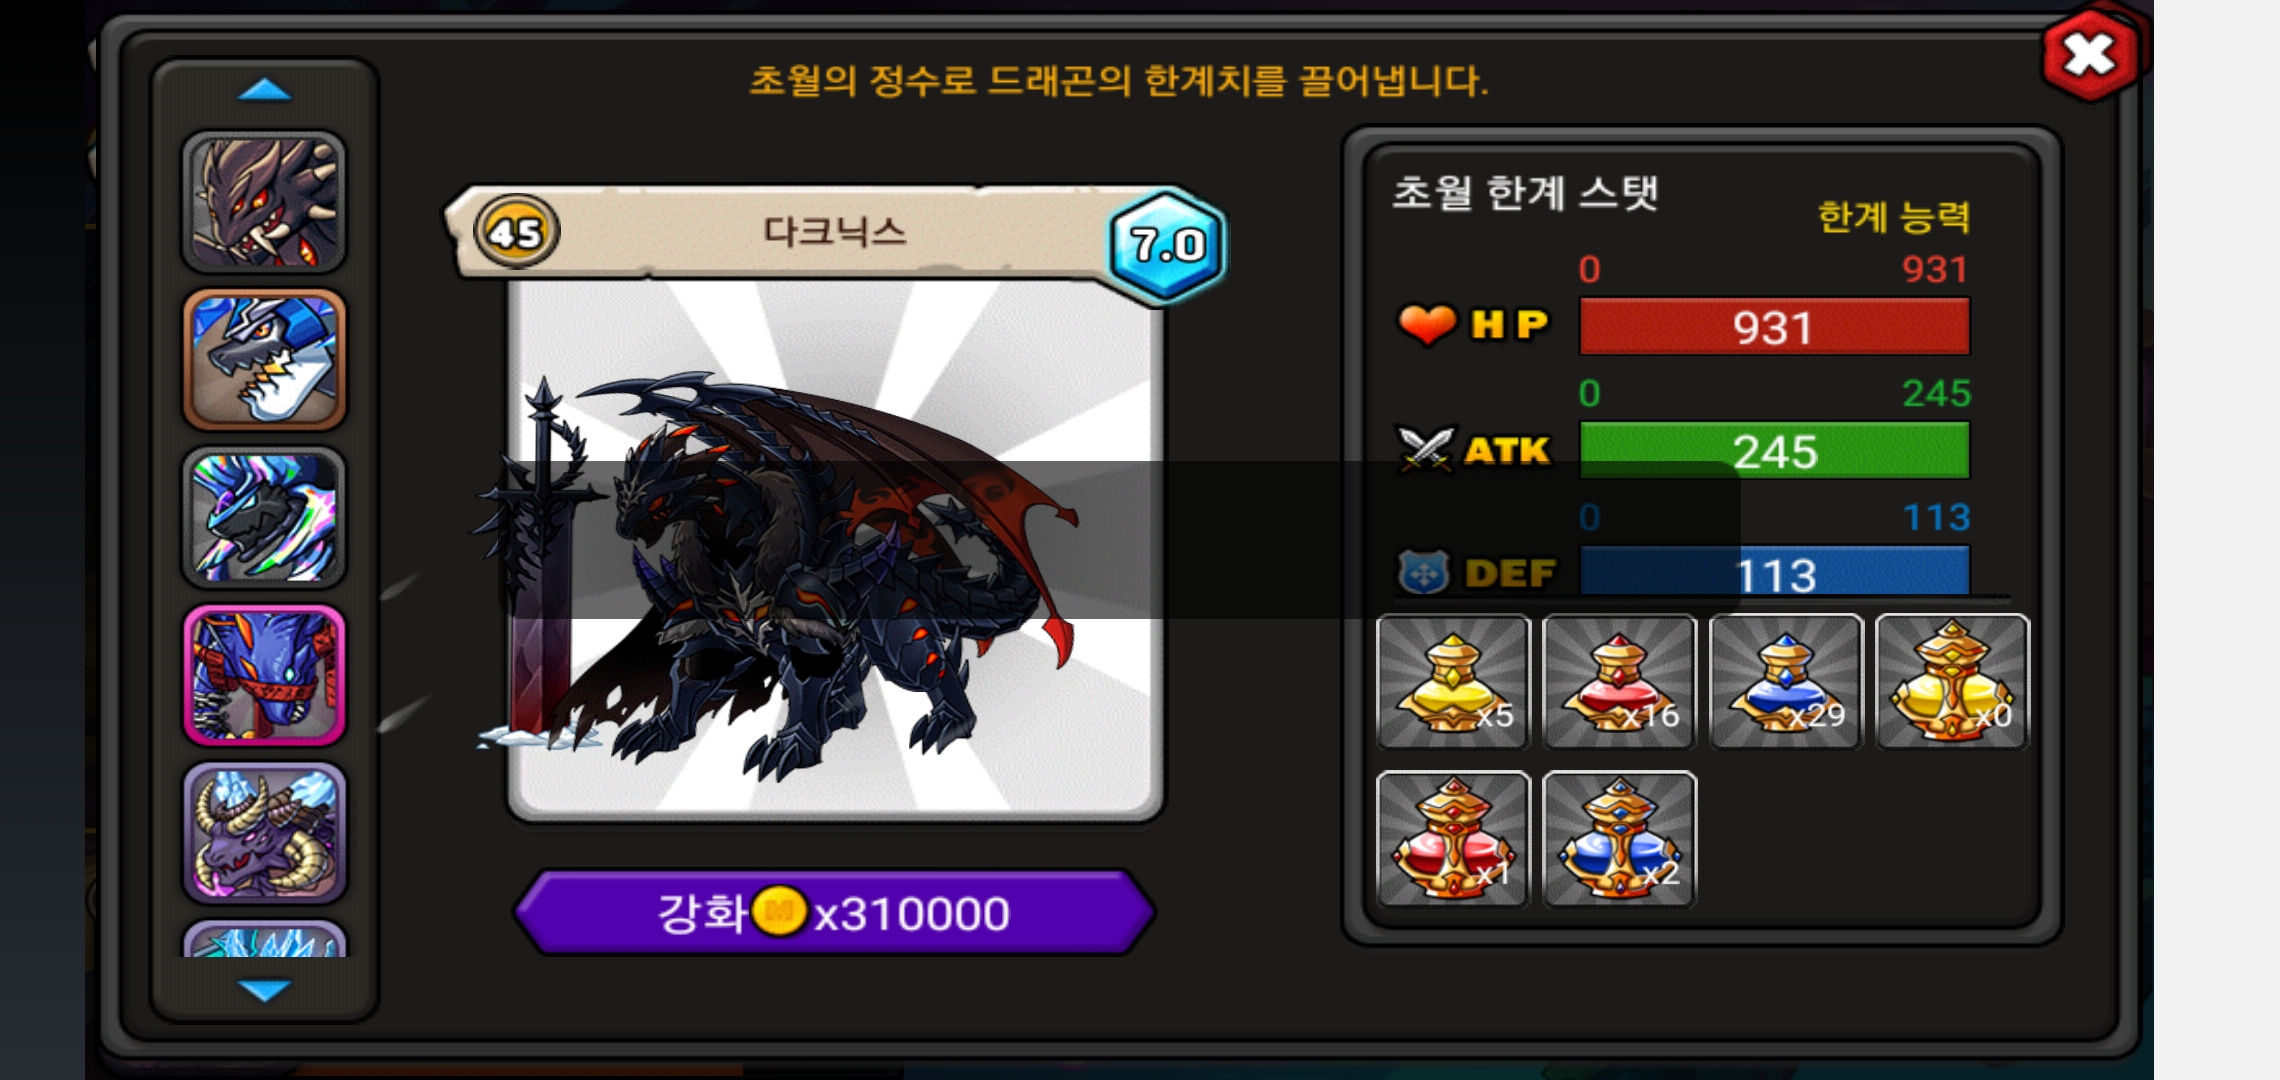Image resolution: width=2280 pixels, height=1080 pixels.
Task: Show more dragons with the down arrow
Action: 265,990
